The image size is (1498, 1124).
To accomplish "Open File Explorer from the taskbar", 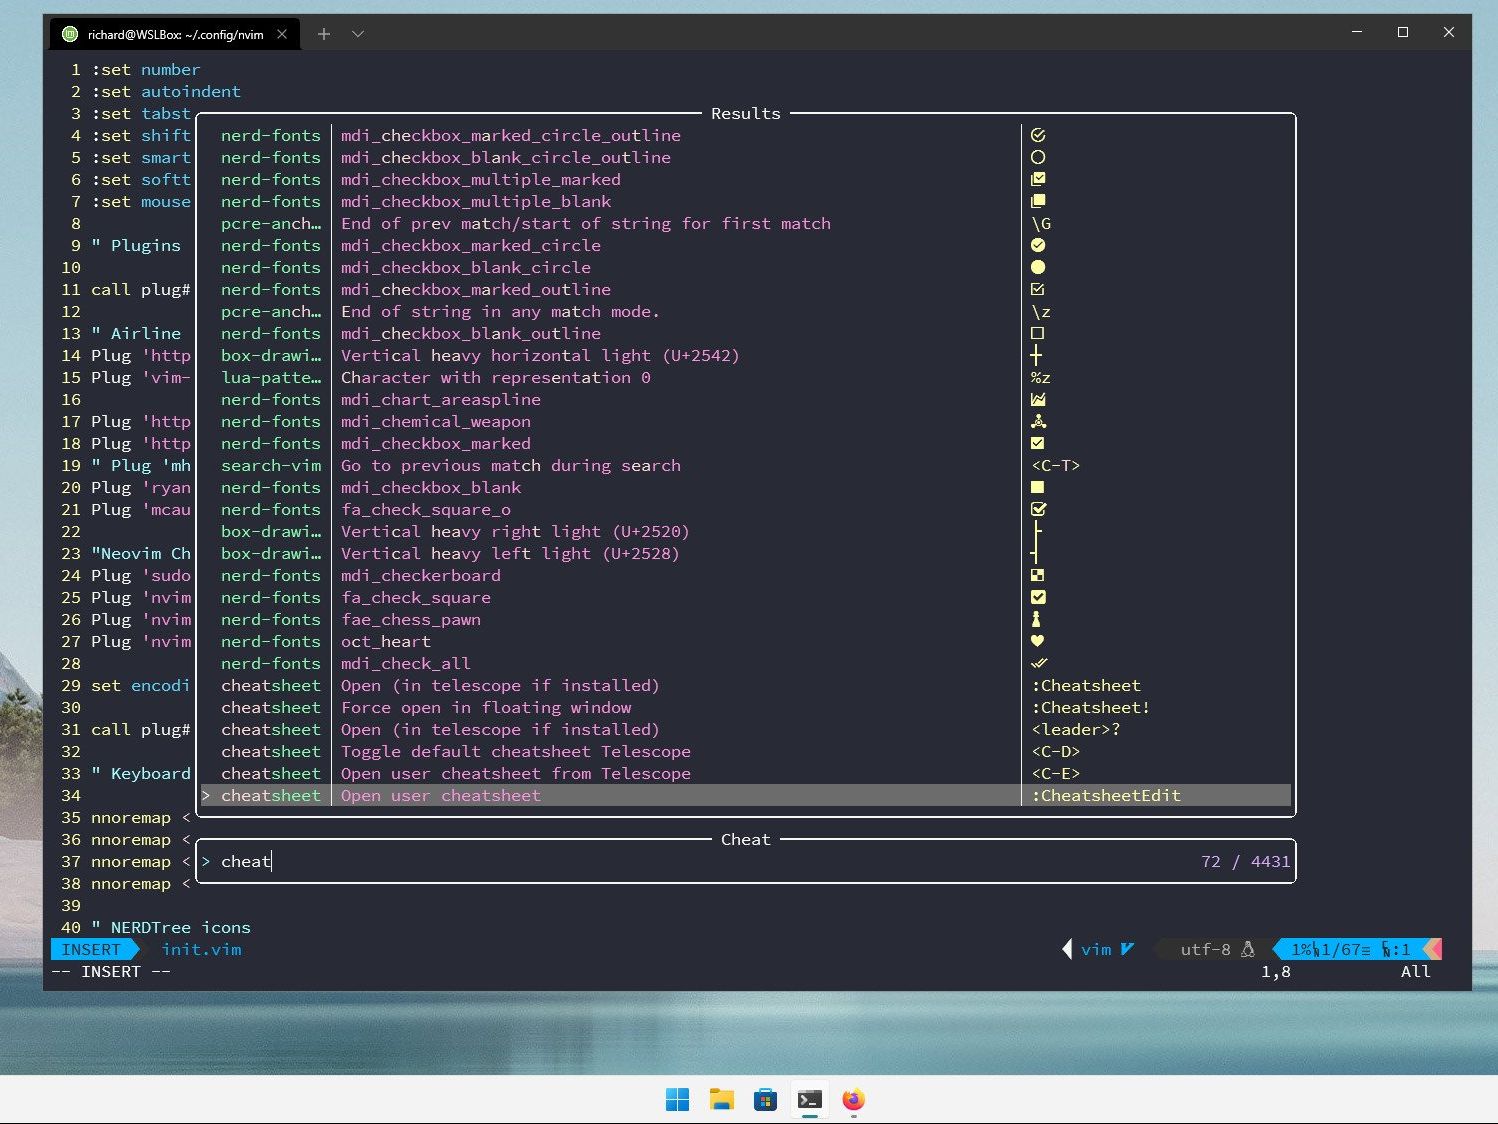I will tap(721, 1100).
